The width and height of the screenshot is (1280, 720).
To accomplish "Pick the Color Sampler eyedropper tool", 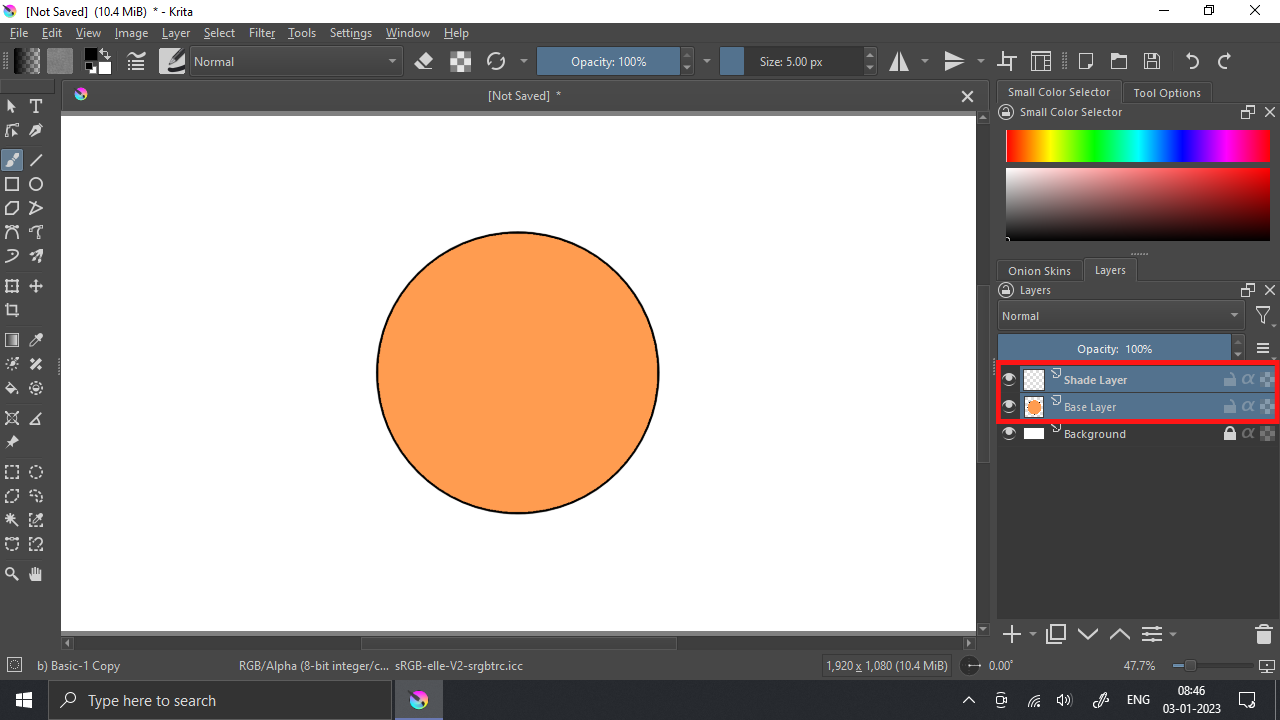I will coord(36,340).
